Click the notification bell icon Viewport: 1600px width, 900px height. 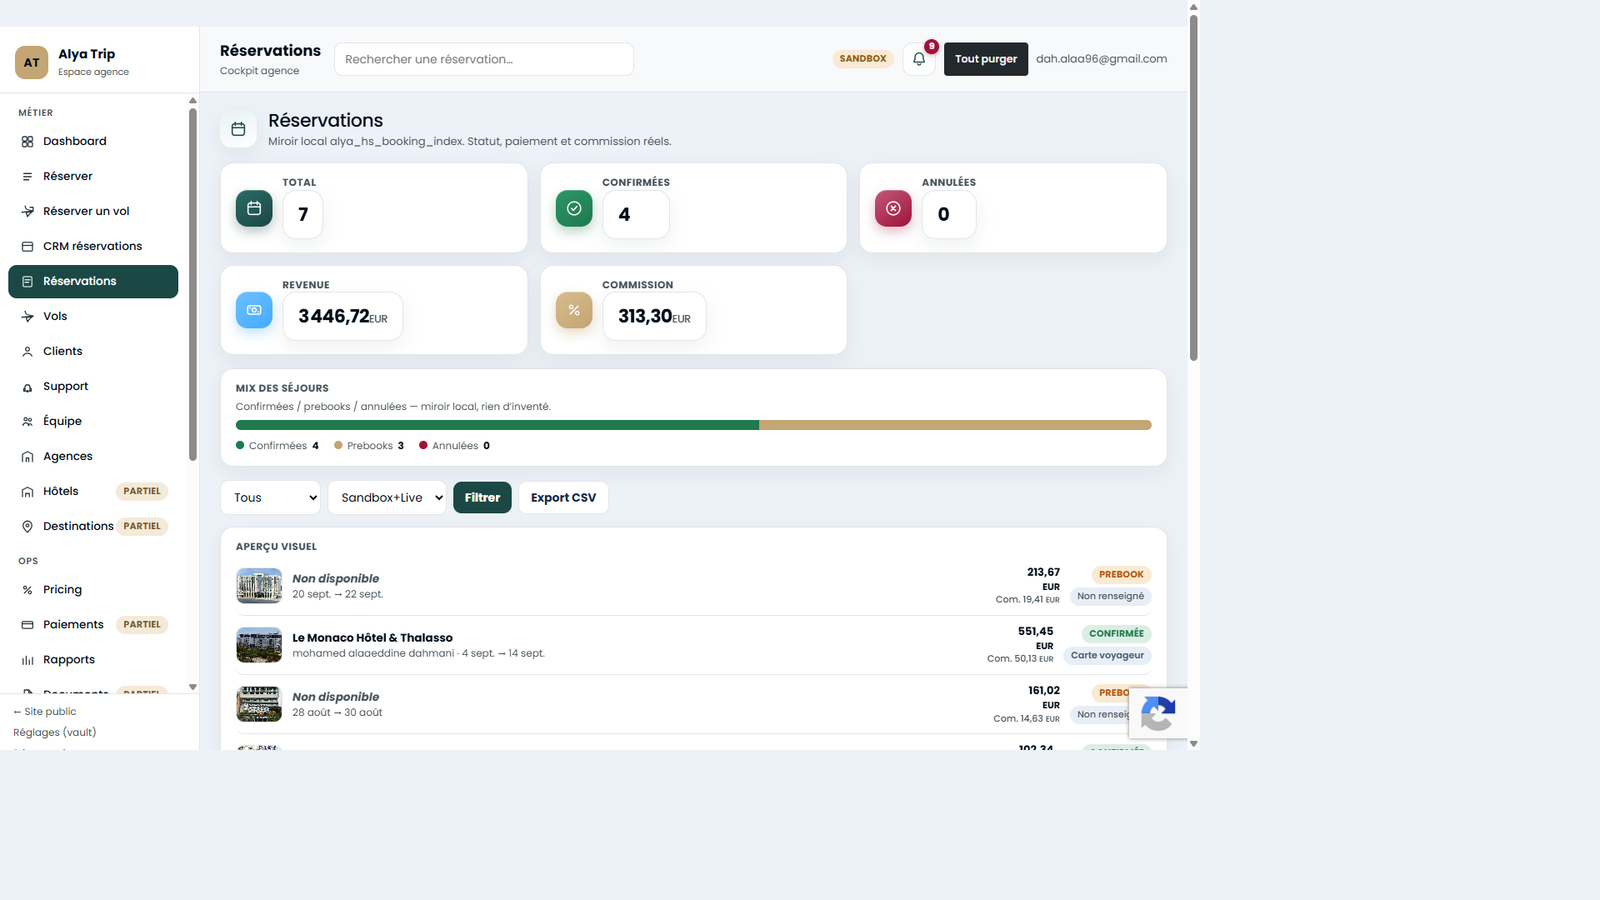pyautogui.click(x=919, y=59)
